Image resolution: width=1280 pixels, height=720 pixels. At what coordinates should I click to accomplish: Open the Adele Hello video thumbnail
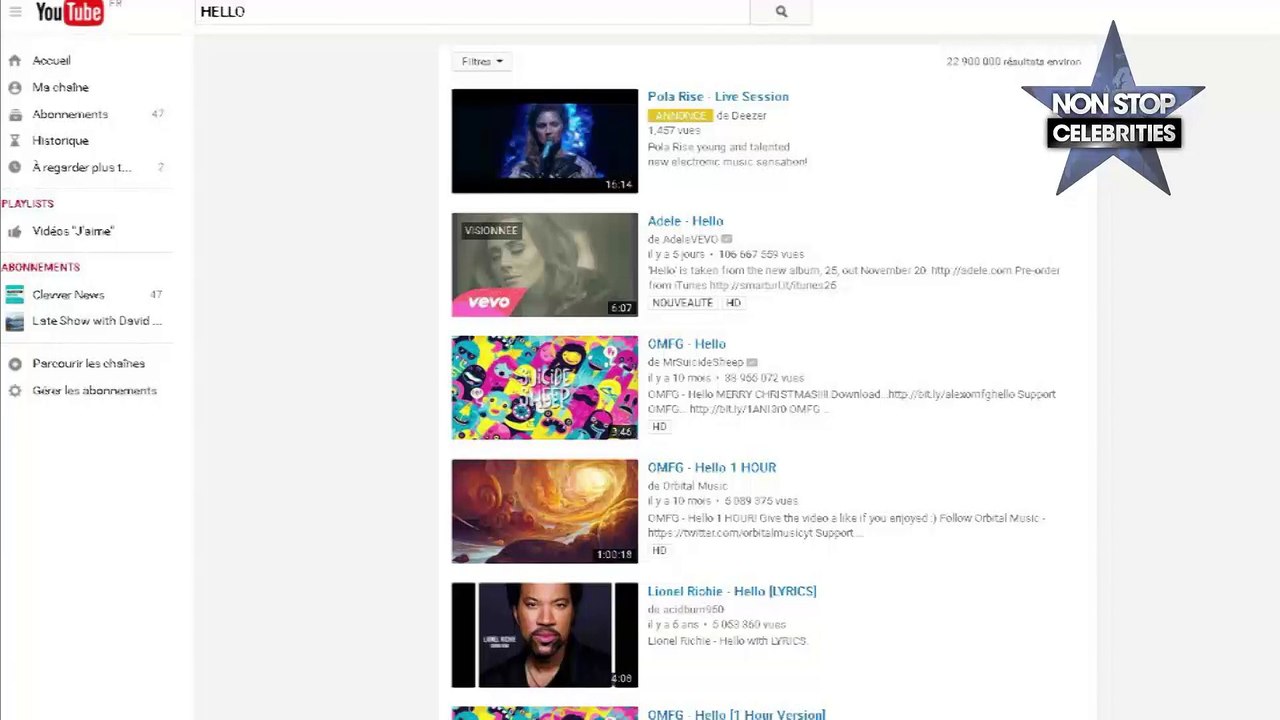tap(544, 265)
